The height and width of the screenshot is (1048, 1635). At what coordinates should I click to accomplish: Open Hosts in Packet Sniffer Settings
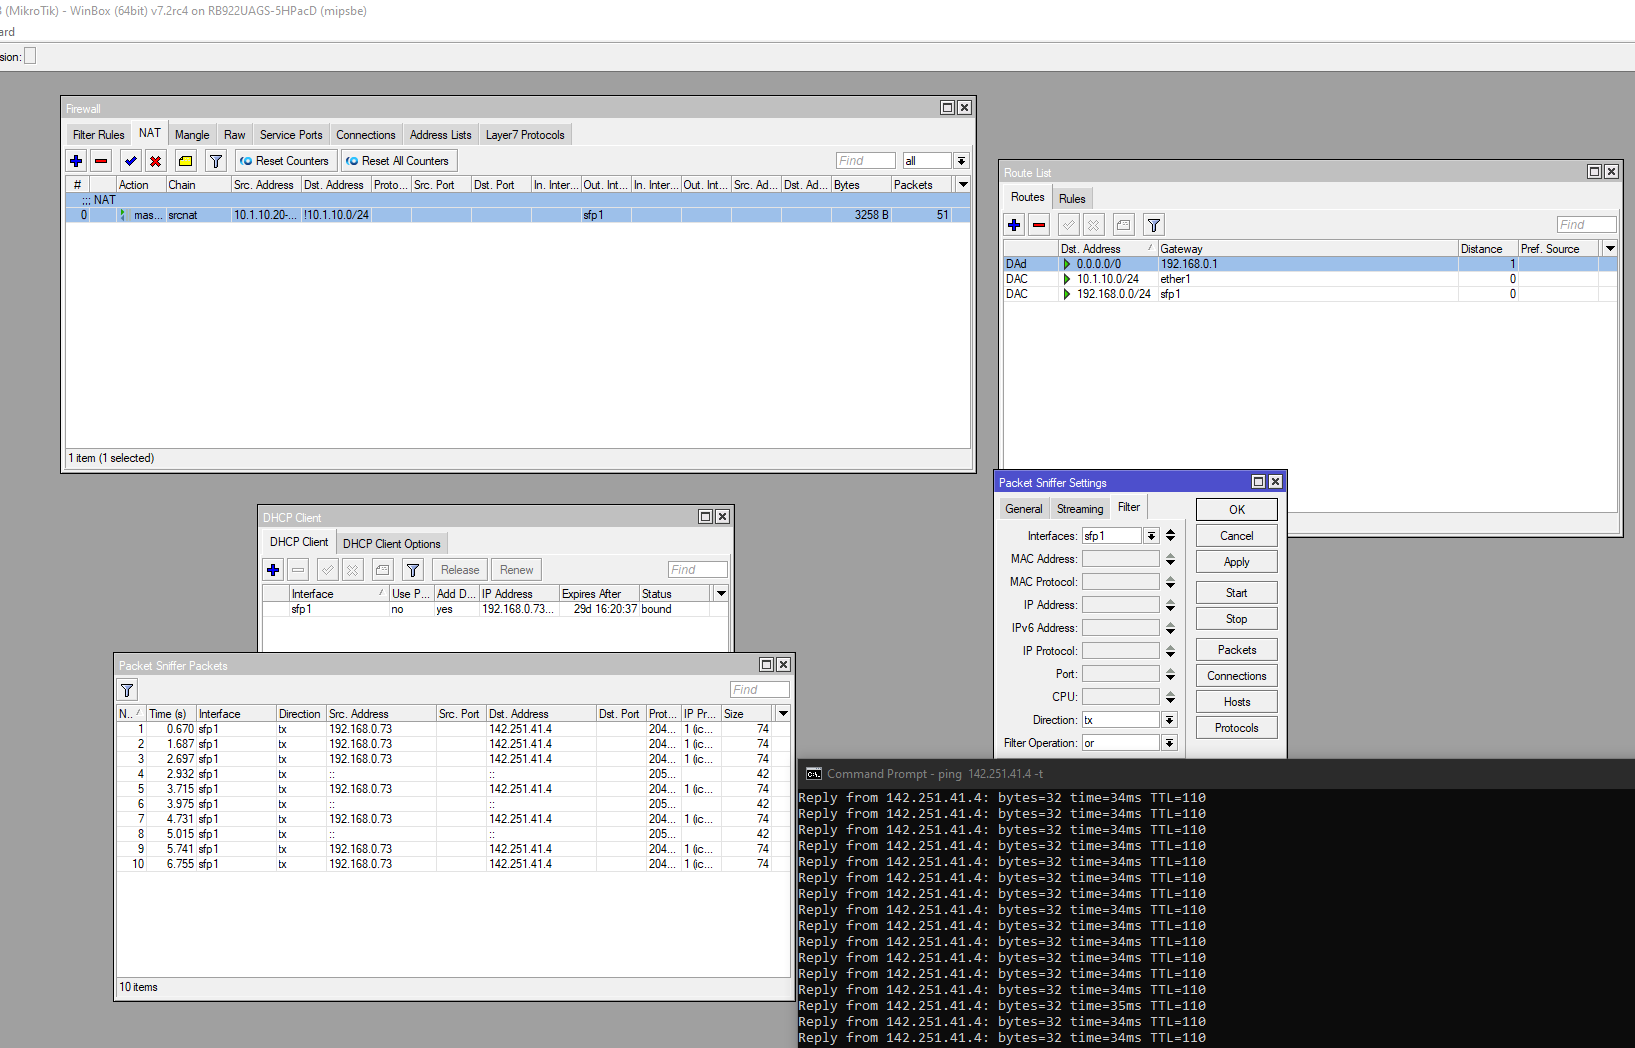tap(1237, 702)
